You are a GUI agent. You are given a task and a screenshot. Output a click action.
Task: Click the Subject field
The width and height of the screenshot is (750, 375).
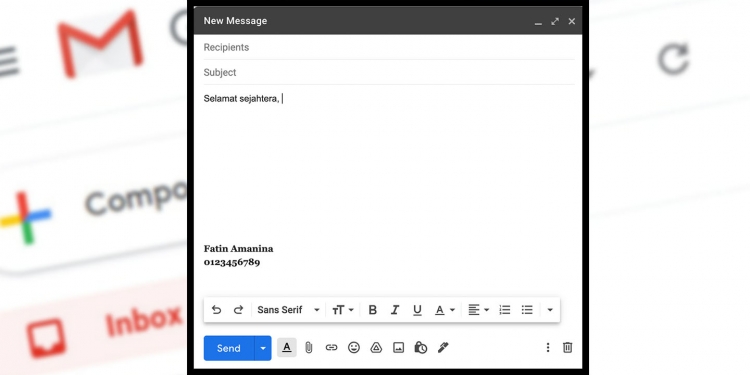pyautogui.click(x=389, y=72)
